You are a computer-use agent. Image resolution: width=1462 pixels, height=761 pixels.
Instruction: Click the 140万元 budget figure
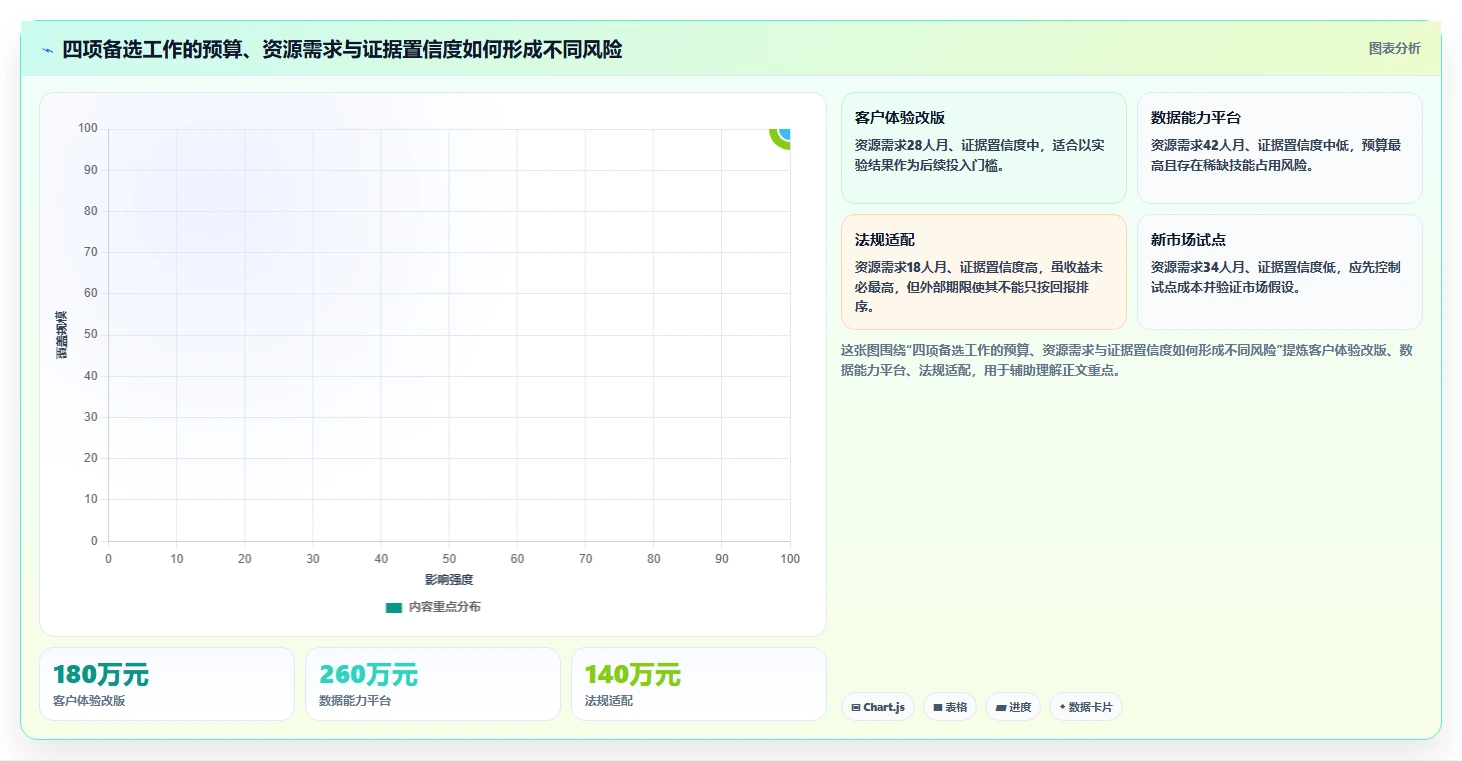(633, 675)
